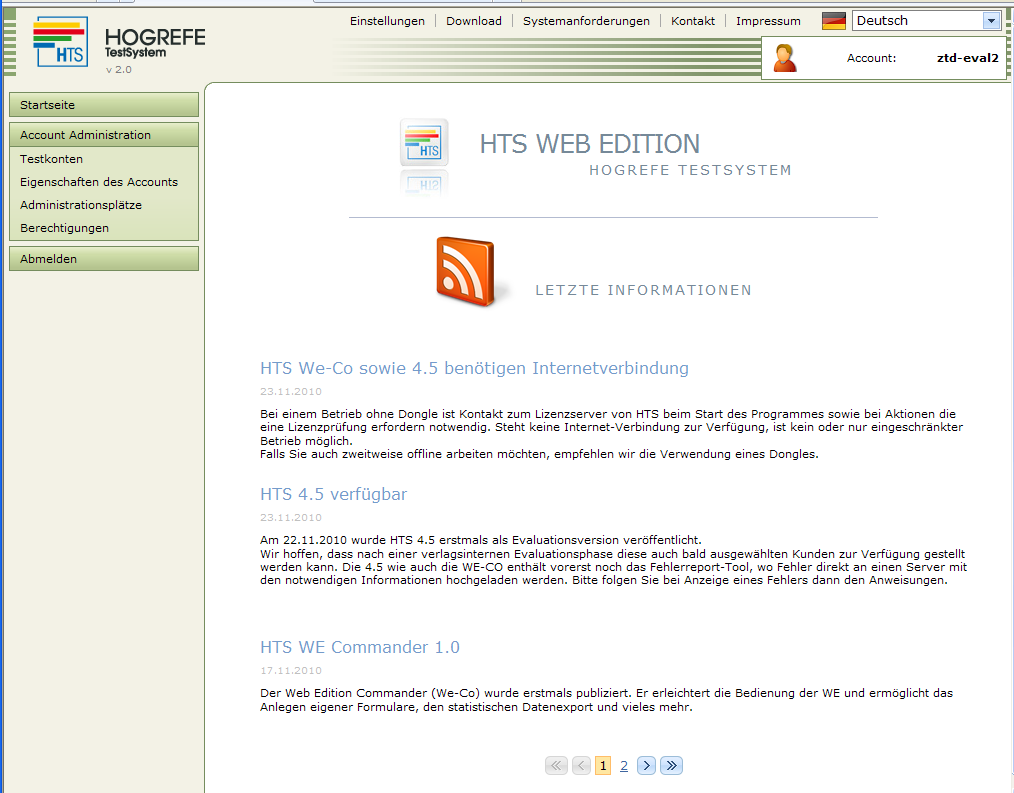This screenshot has height=793, width=1014.
Task: Open the Impressum page
Action: 768,21
